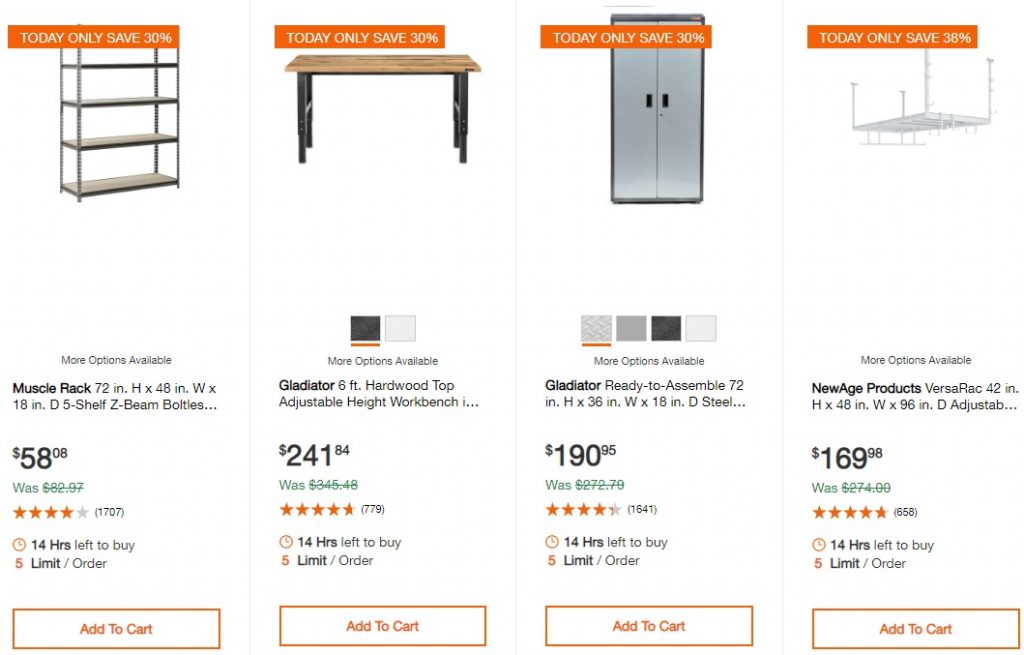The height and width of the screenshot is (655, 1024).
Task: Select the black workbench color swatch
Action: tap(365, 328)
